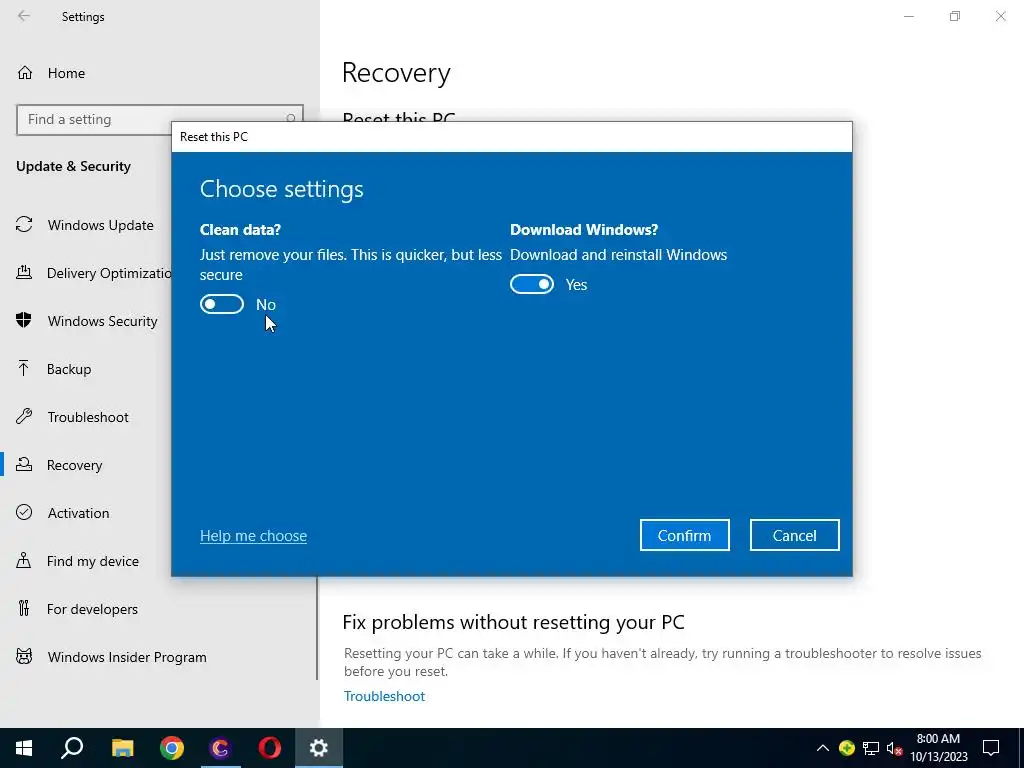This screenshot has height=768, width=1024.
Task: Open Find my device settings
Action: (x=93, y=561)
